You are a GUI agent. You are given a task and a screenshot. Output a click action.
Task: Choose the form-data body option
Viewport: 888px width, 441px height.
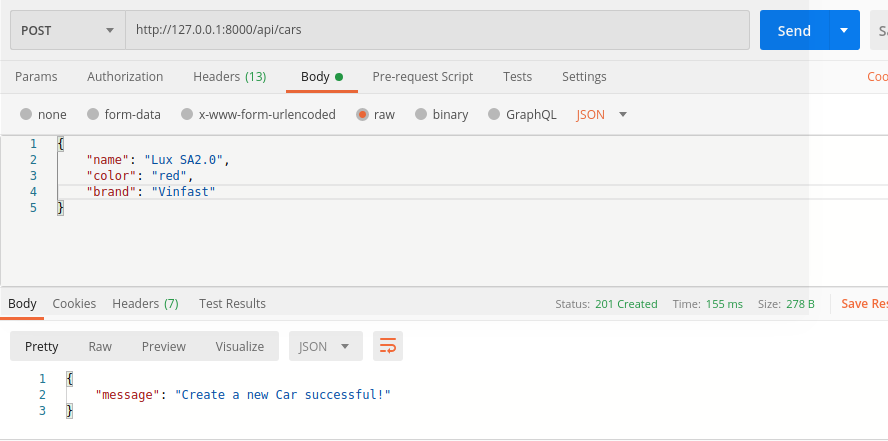click(93, 115)
